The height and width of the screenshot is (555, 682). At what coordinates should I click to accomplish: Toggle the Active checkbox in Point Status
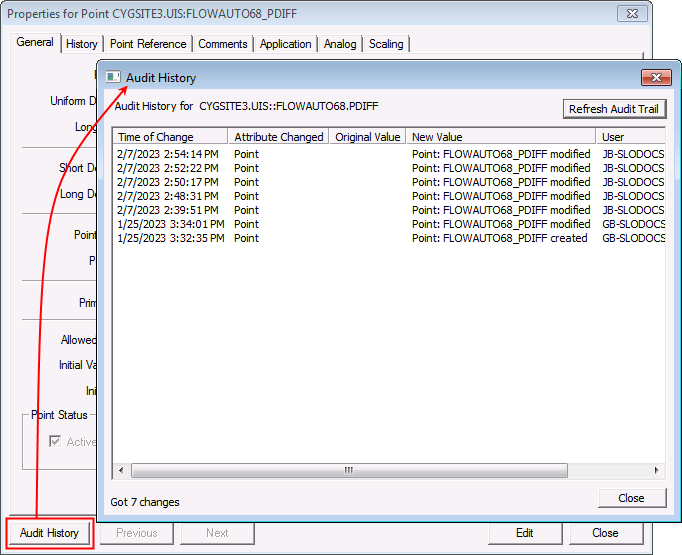[x=55, y=441]
